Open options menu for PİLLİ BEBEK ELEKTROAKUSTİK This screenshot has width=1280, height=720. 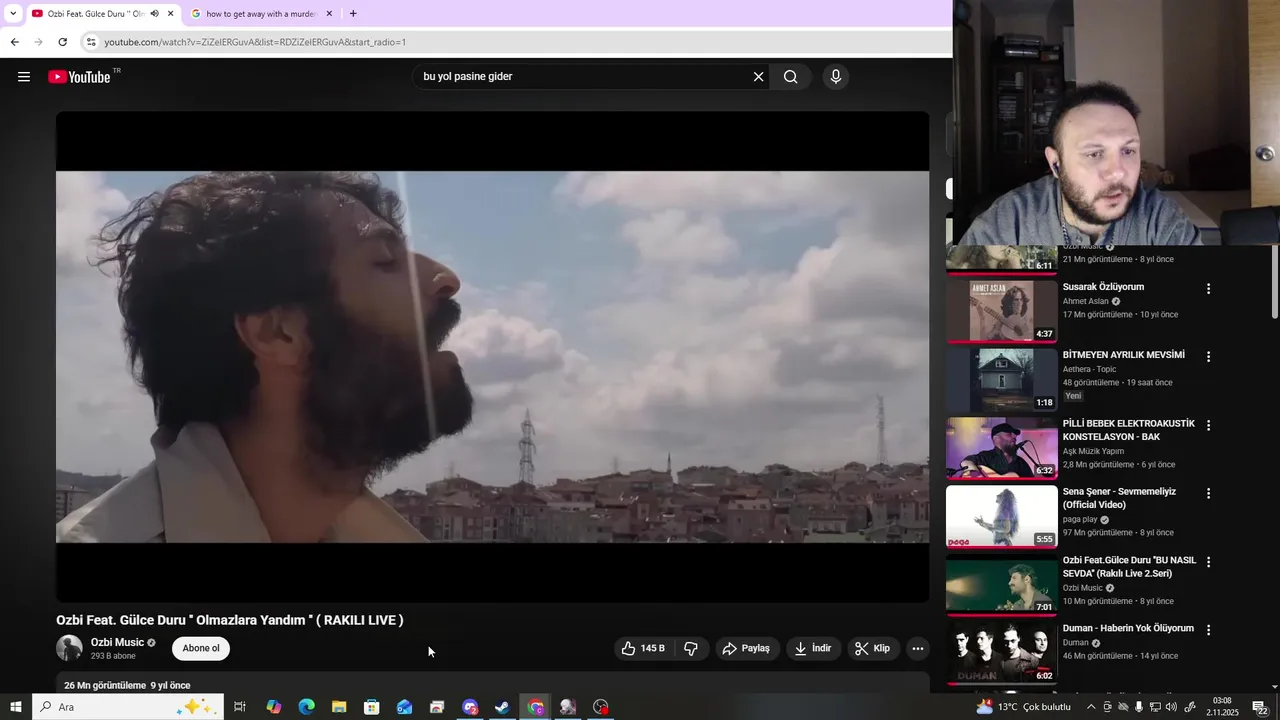coord(1208,425)
